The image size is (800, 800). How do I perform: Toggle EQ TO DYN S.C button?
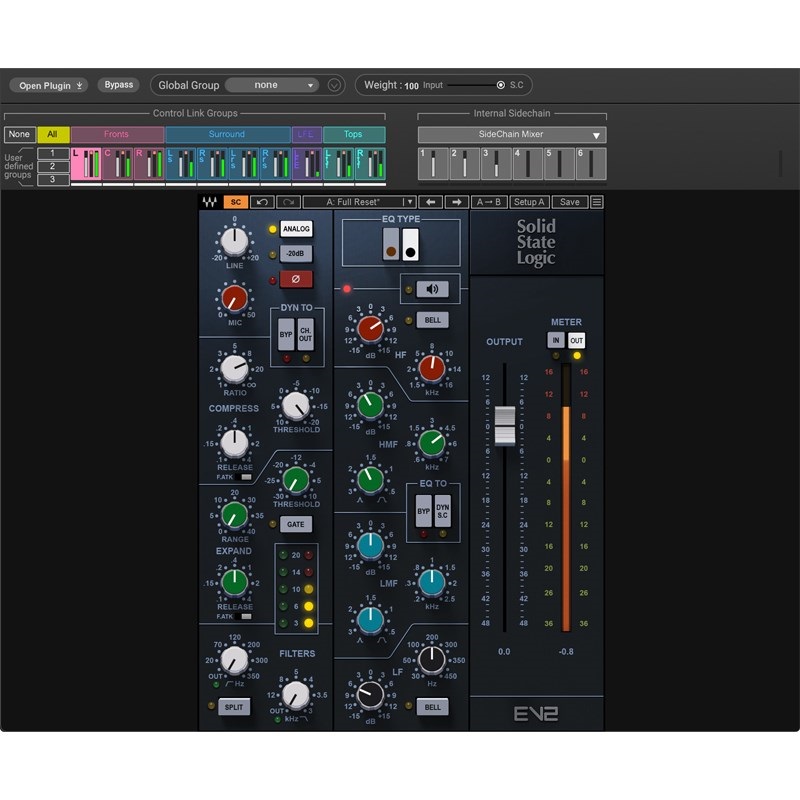(x=443, y=511)
